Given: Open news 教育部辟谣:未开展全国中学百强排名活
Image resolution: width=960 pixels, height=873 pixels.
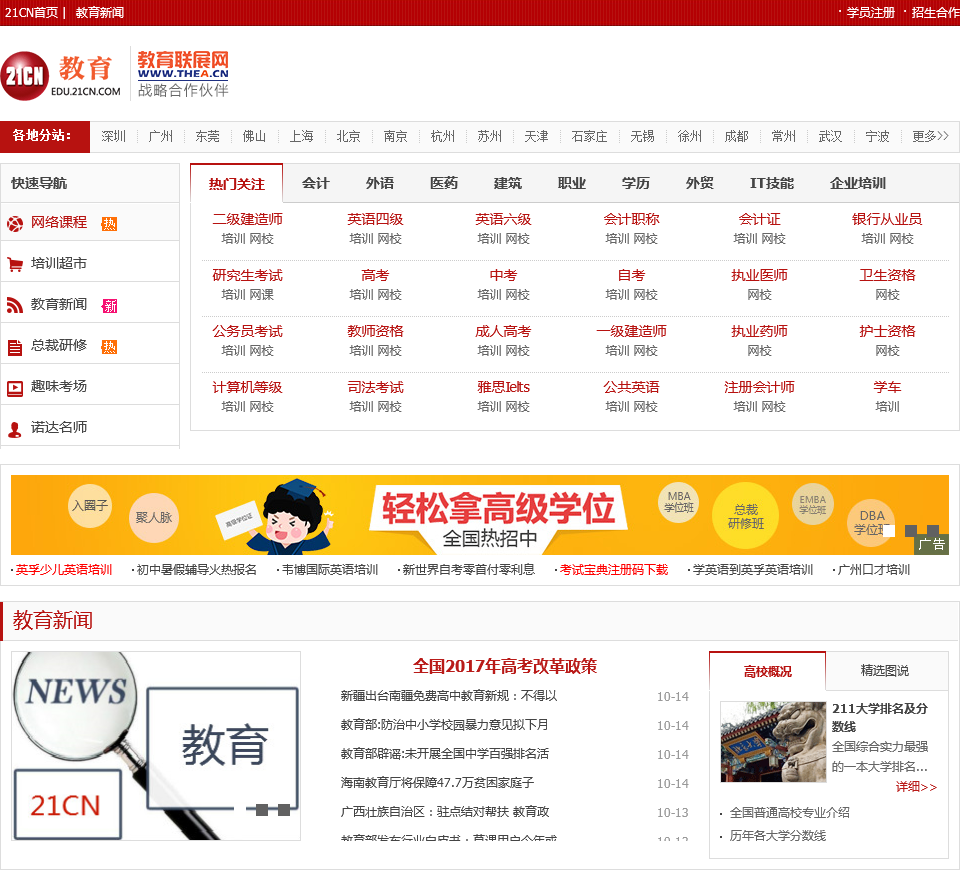Looking at the screenshot, I should coord(444,754).
